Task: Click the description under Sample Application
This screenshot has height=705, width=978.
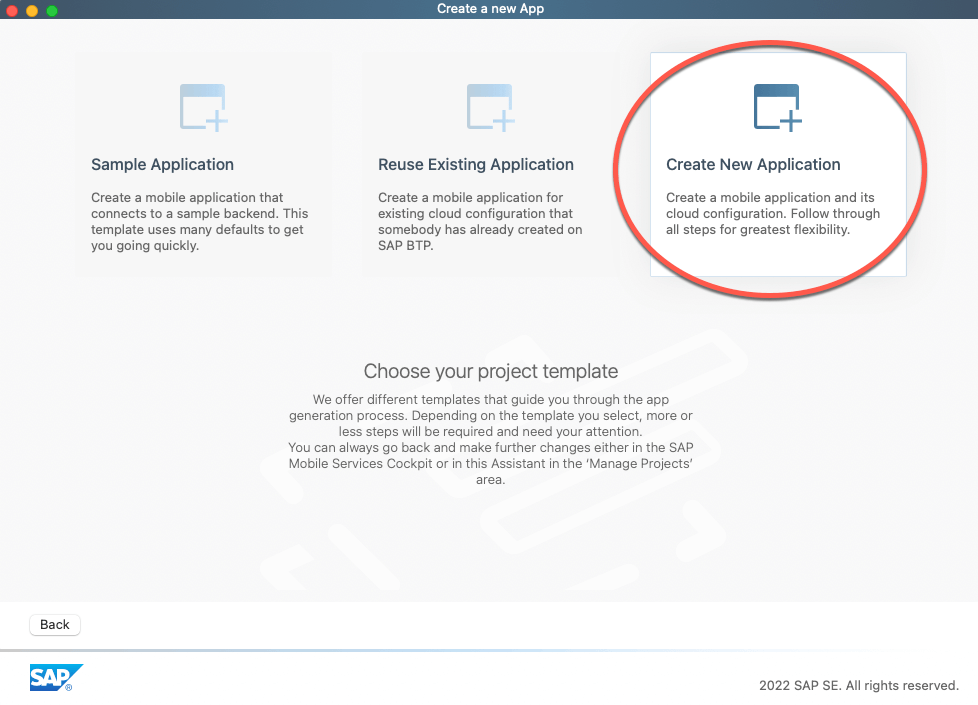Action: (x=200, y=221)
